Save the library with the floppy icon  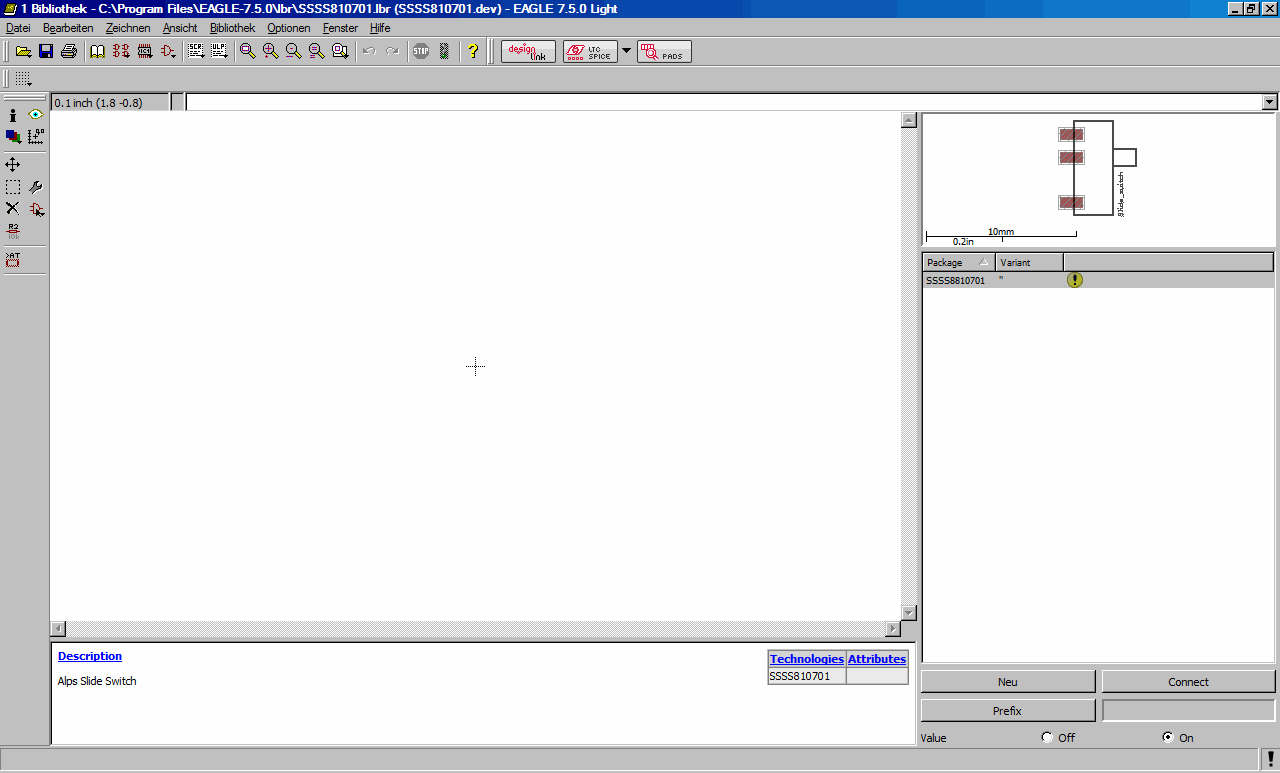point(46,51)
